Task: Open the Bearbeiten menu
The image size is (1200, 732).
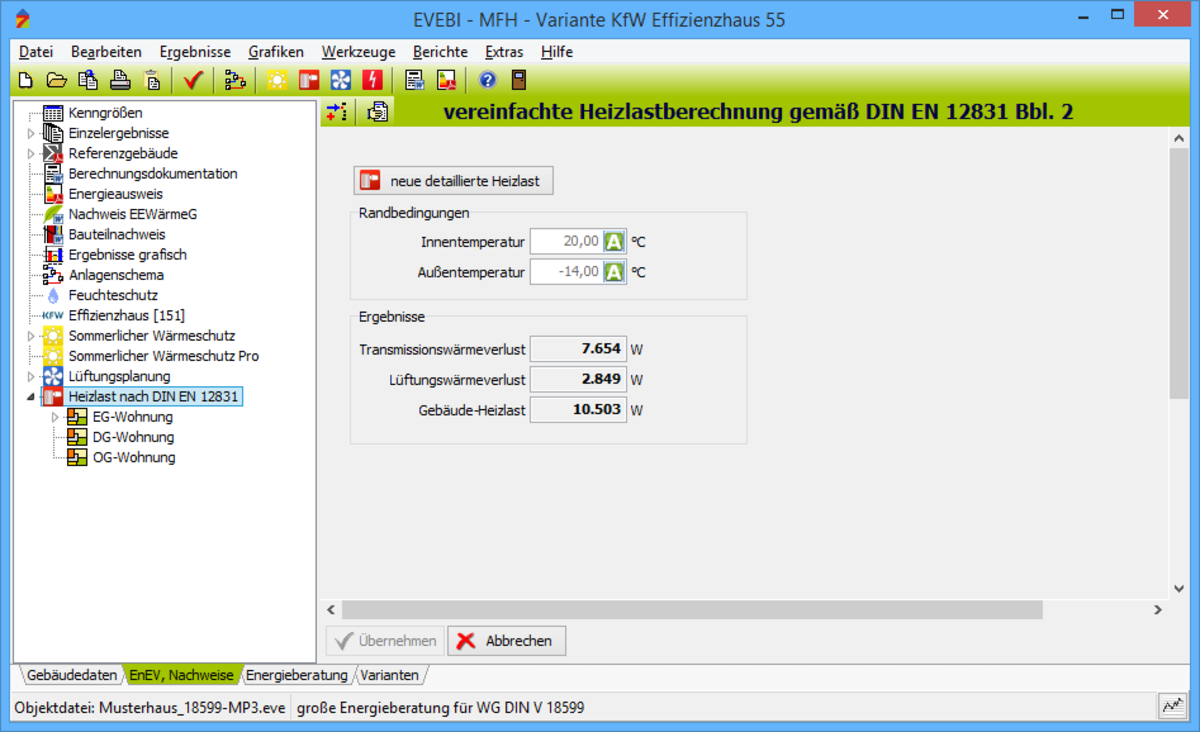Action: tap(106, 52)
